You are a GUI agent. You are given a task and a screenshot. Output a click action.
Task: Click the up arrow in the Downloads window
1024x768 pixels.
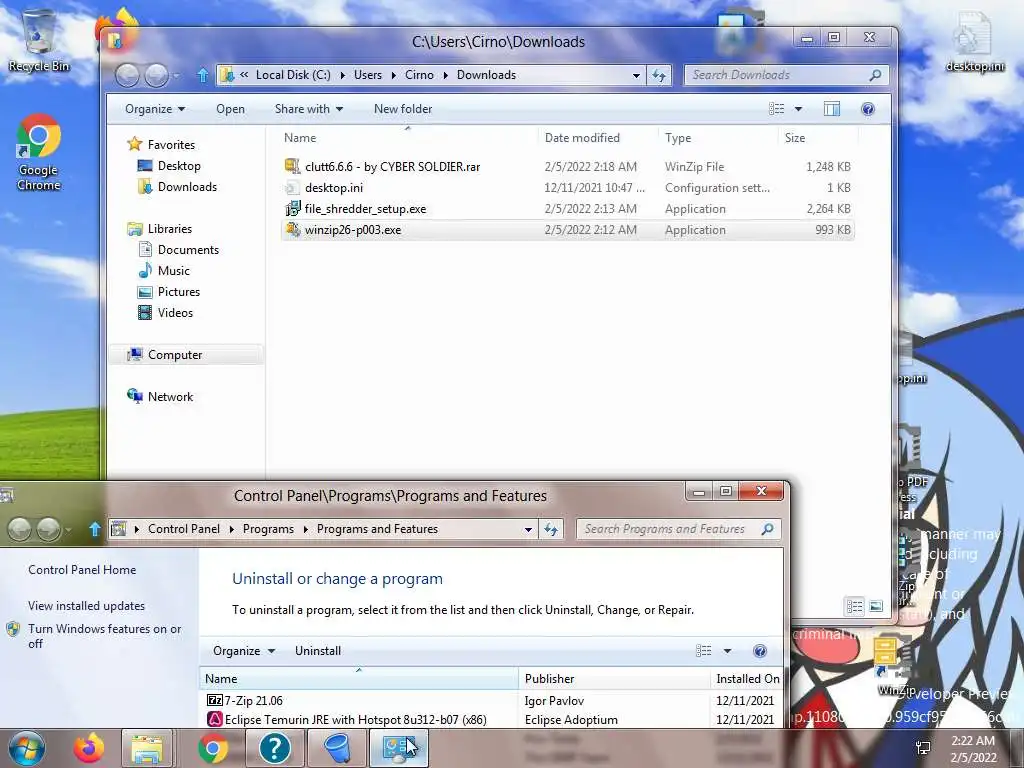(202, 76)
